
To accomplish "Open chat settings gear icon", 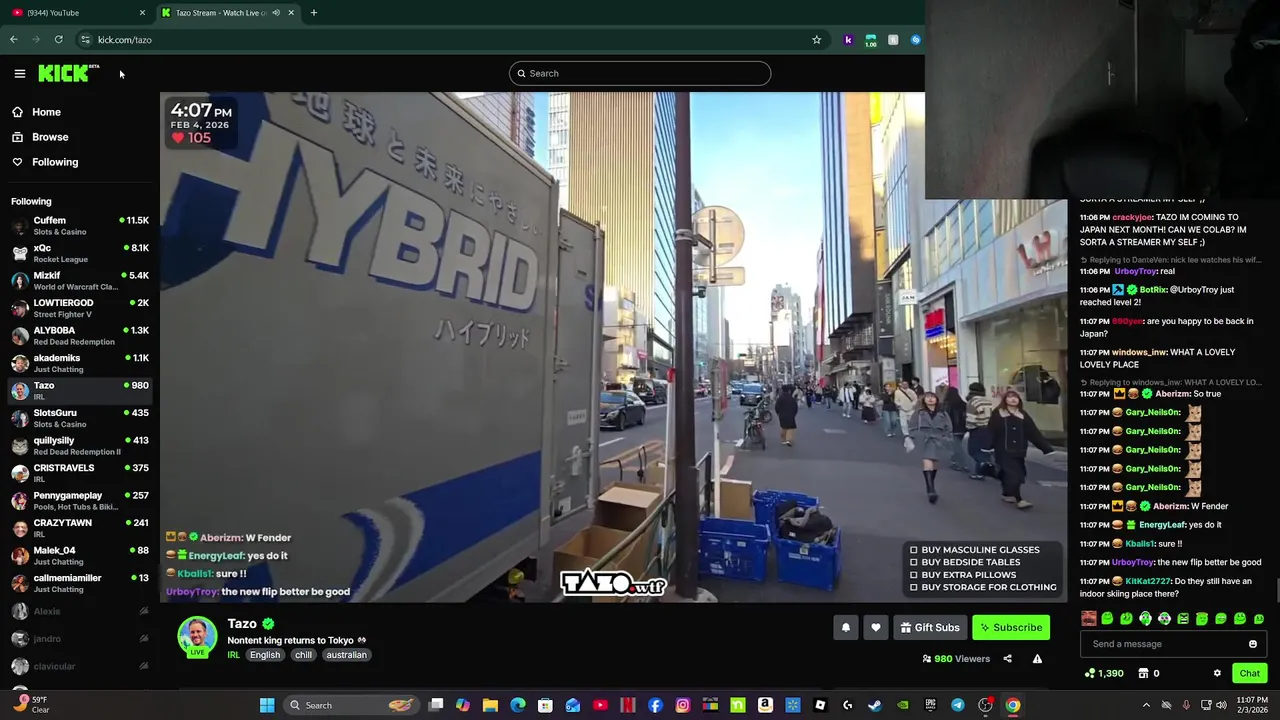I will pos(1217,674).
